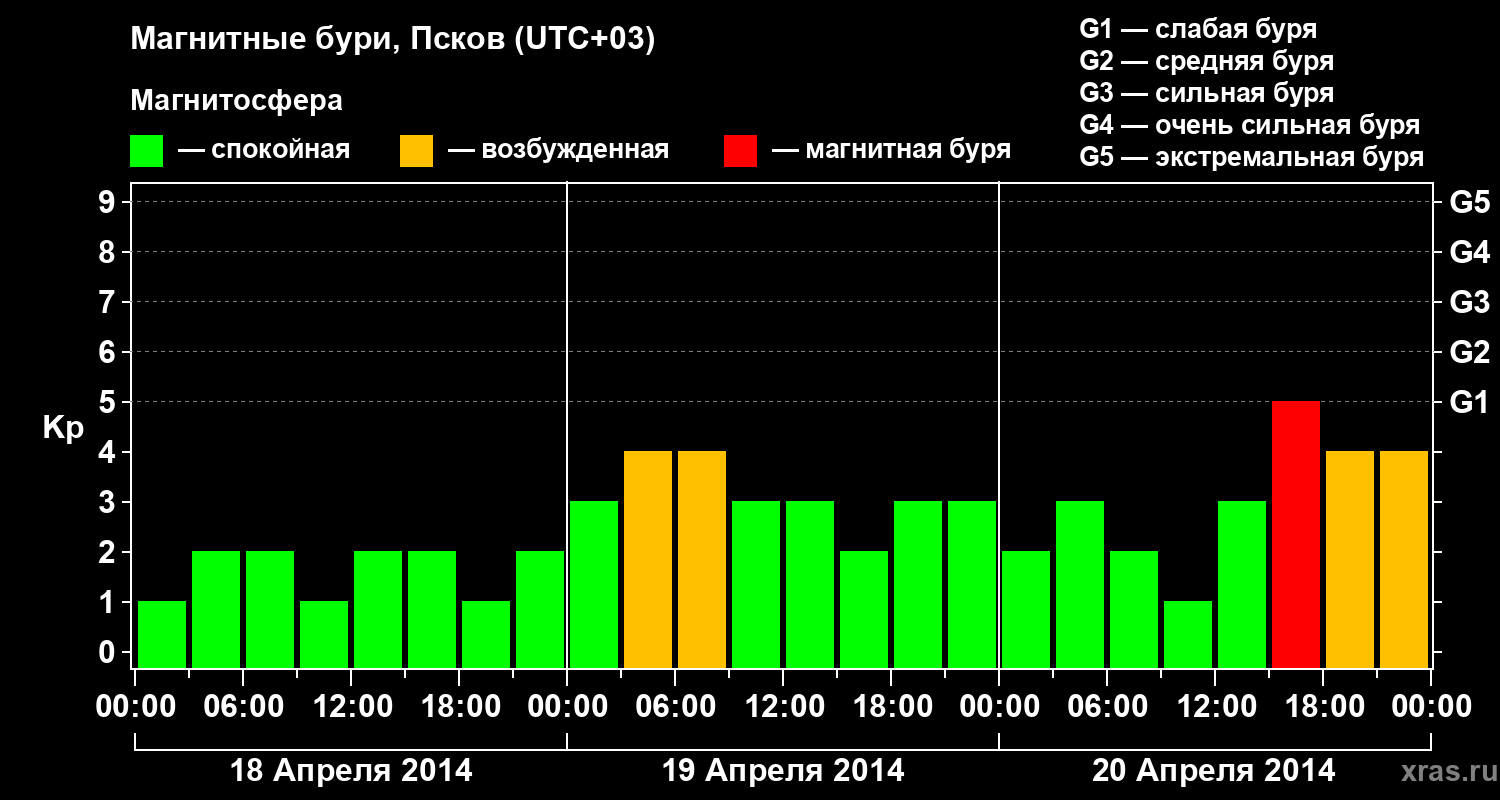Click the 'Магнитосфера' heading
The image size is (1500, 800).
tap(236, 101)
